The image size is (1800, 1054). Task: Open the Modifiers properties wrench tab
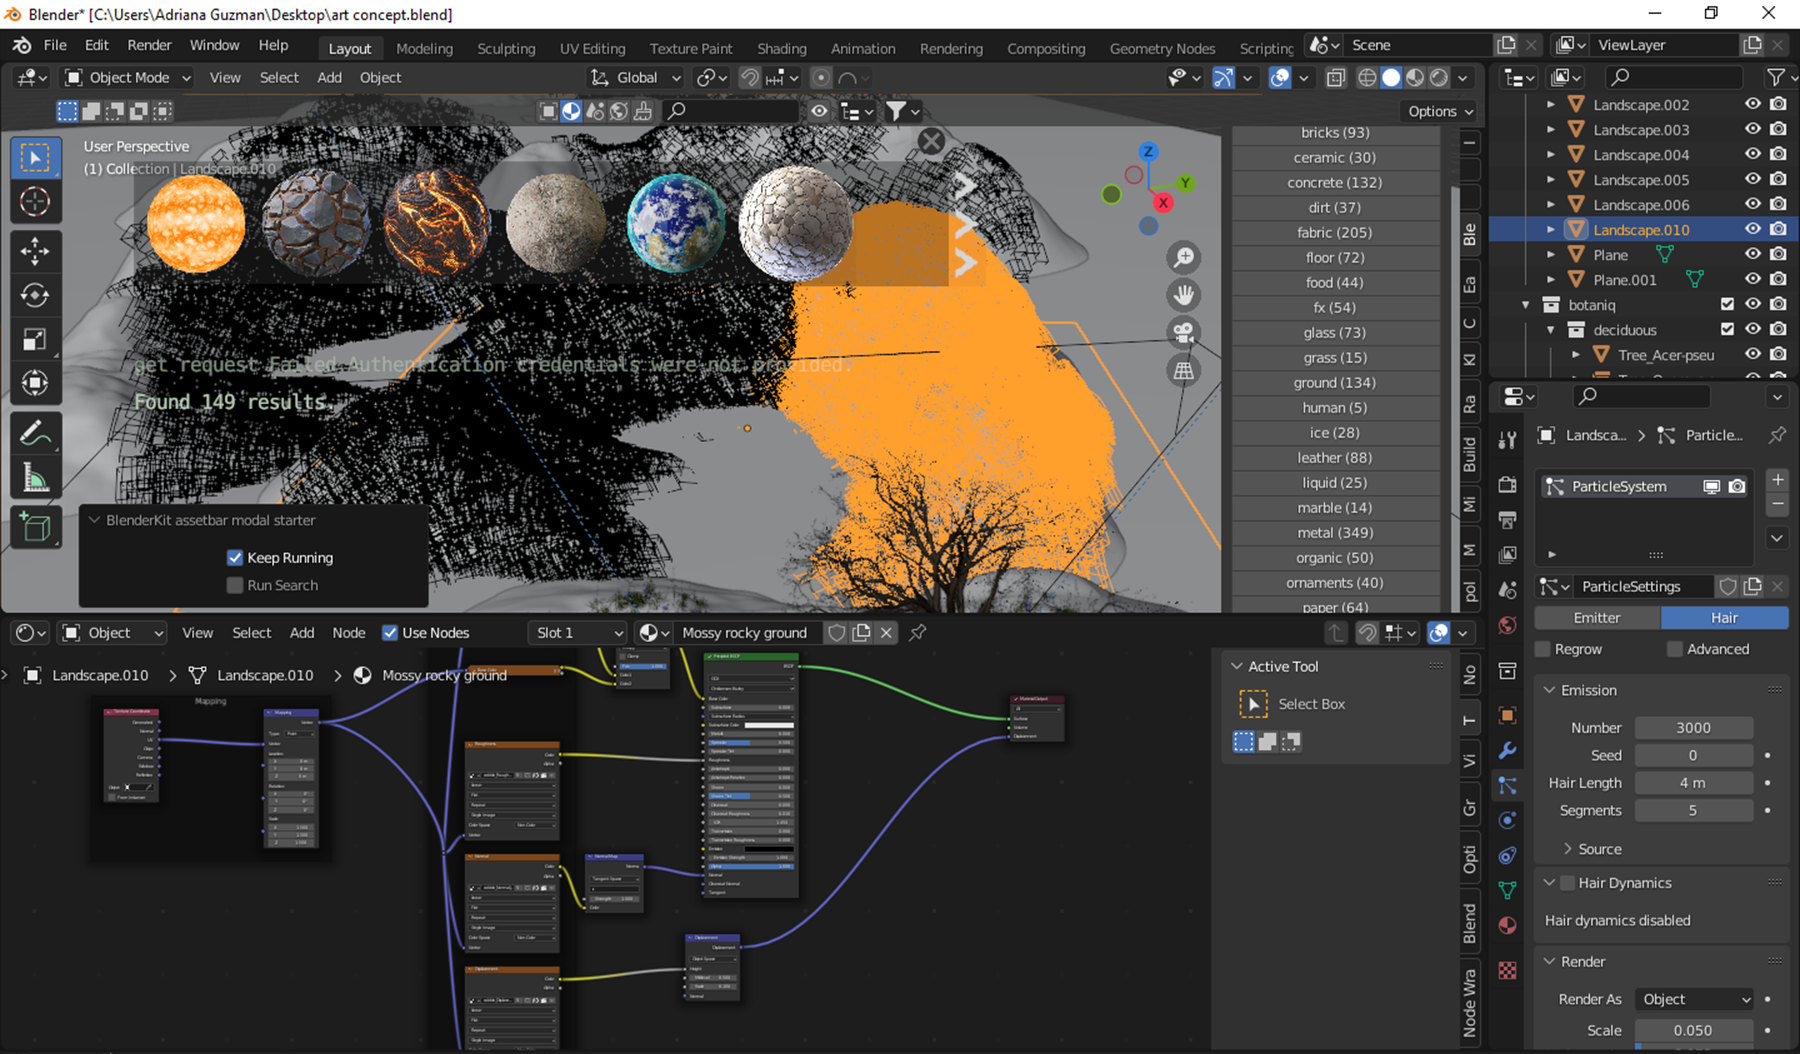[x=1507, y=750]
